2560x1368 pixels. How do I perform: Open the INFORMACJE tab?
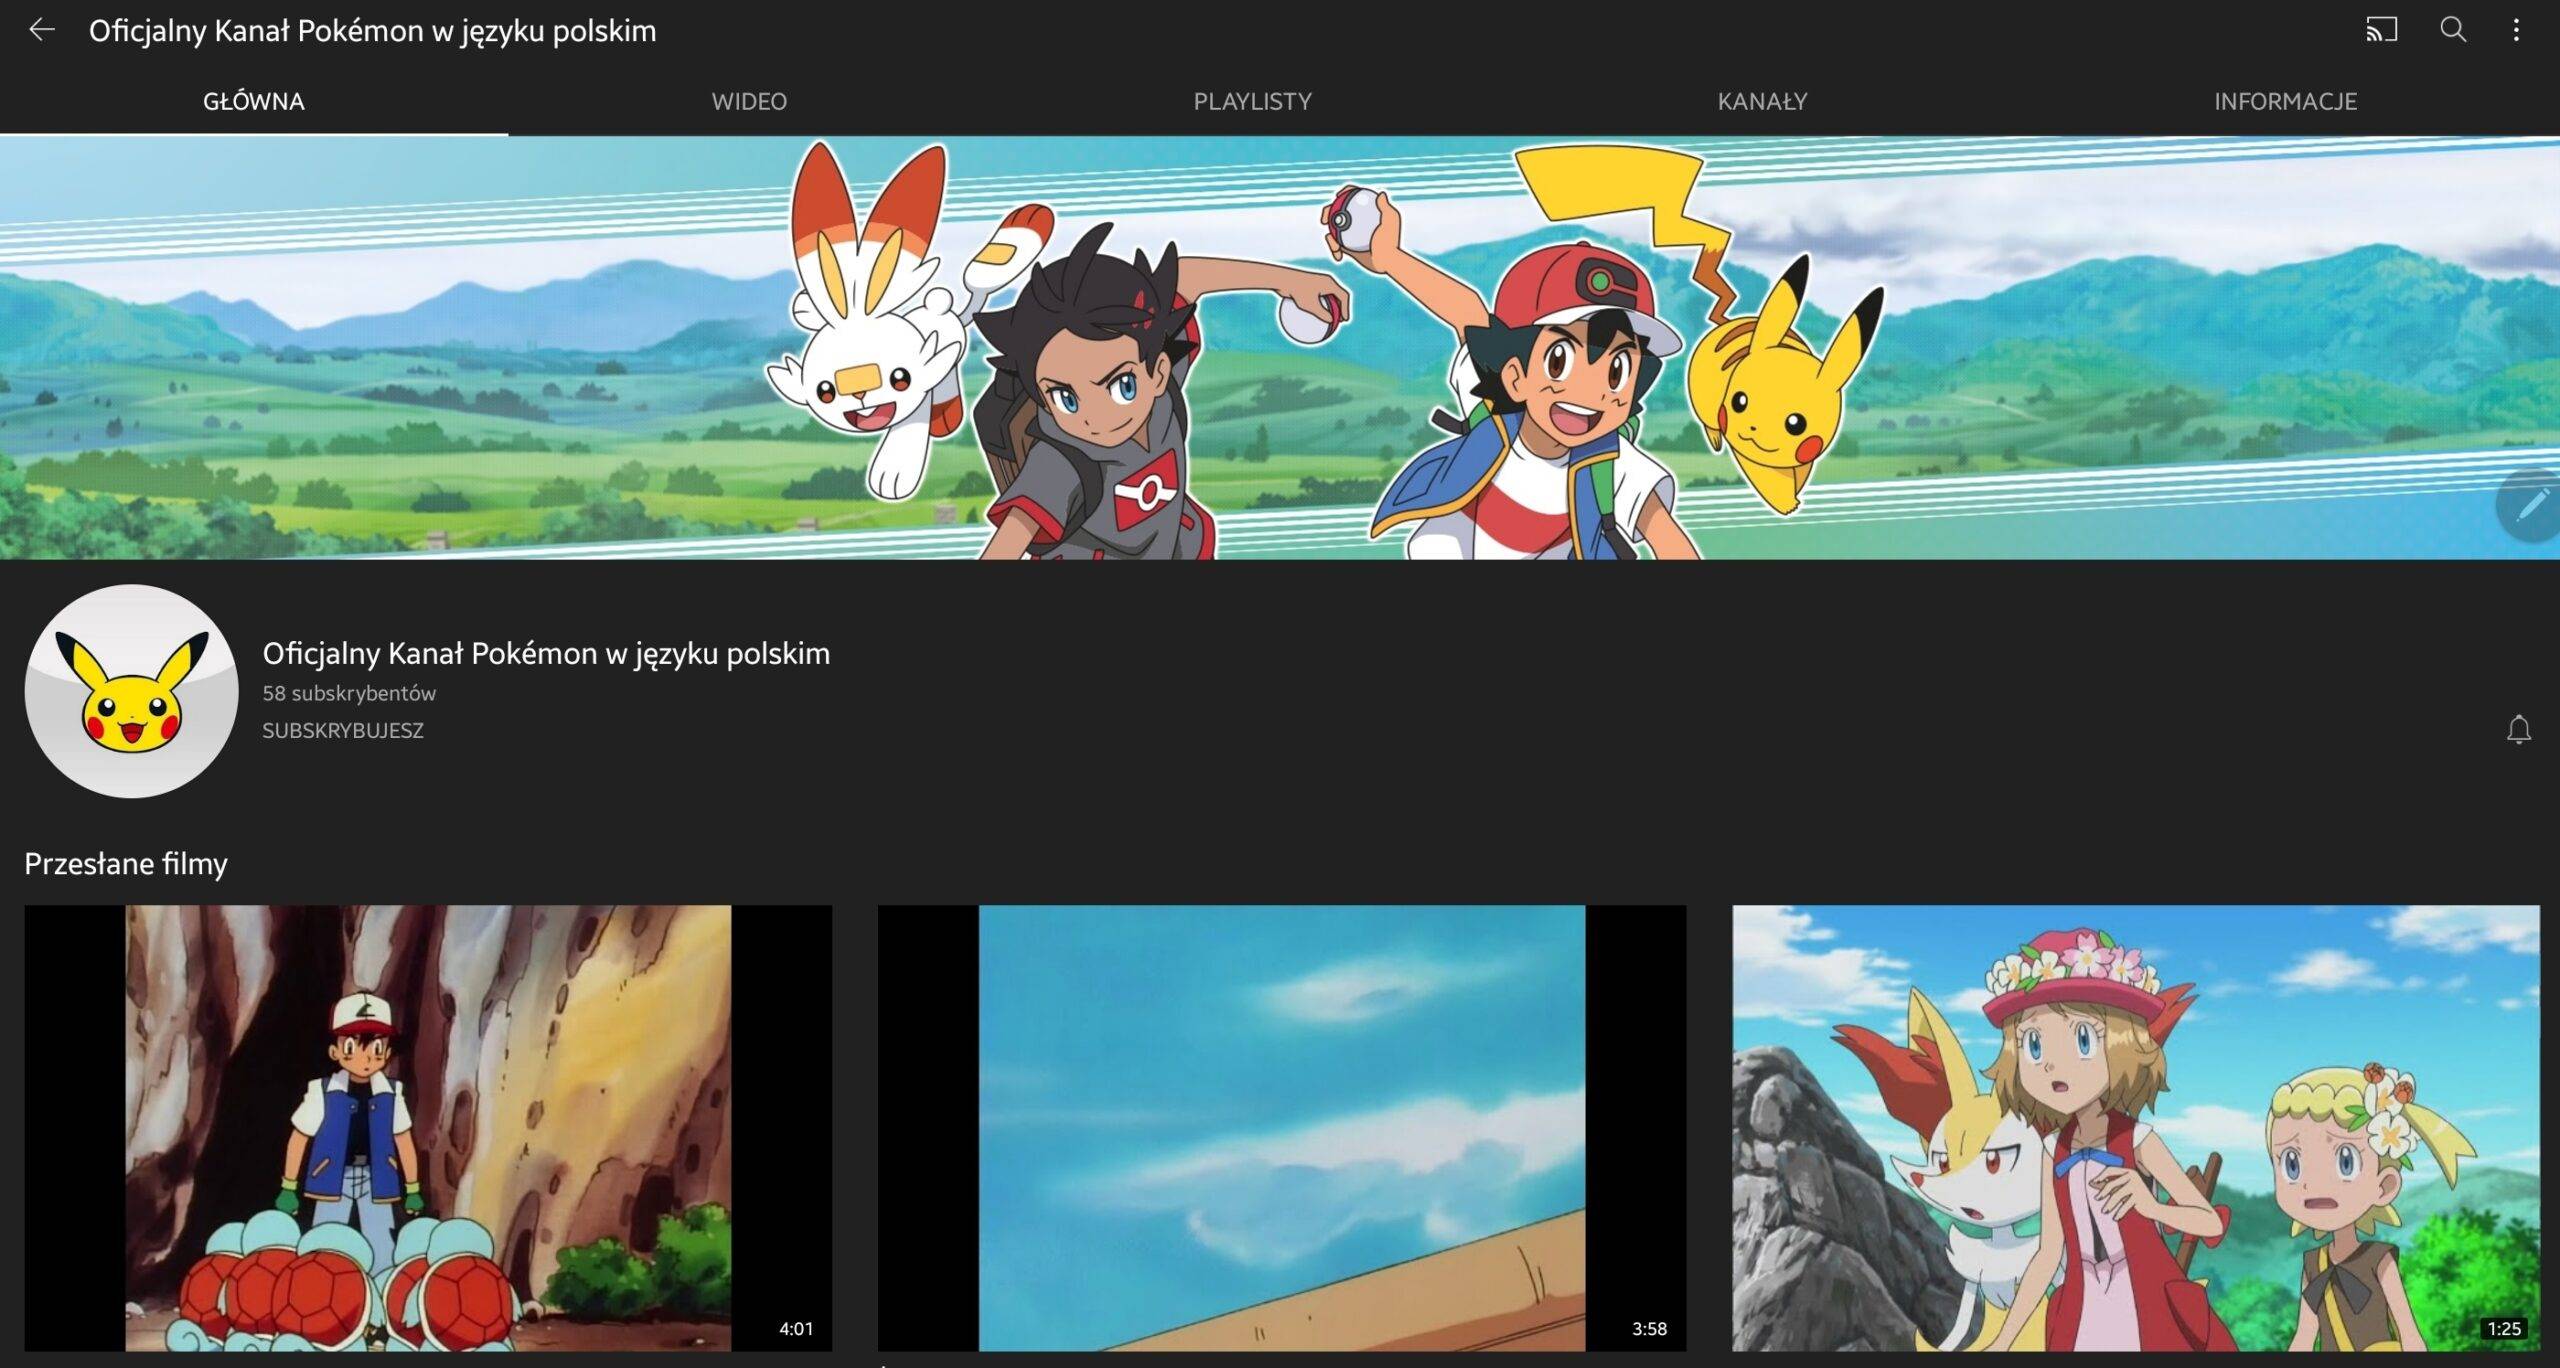point(2285,101)
